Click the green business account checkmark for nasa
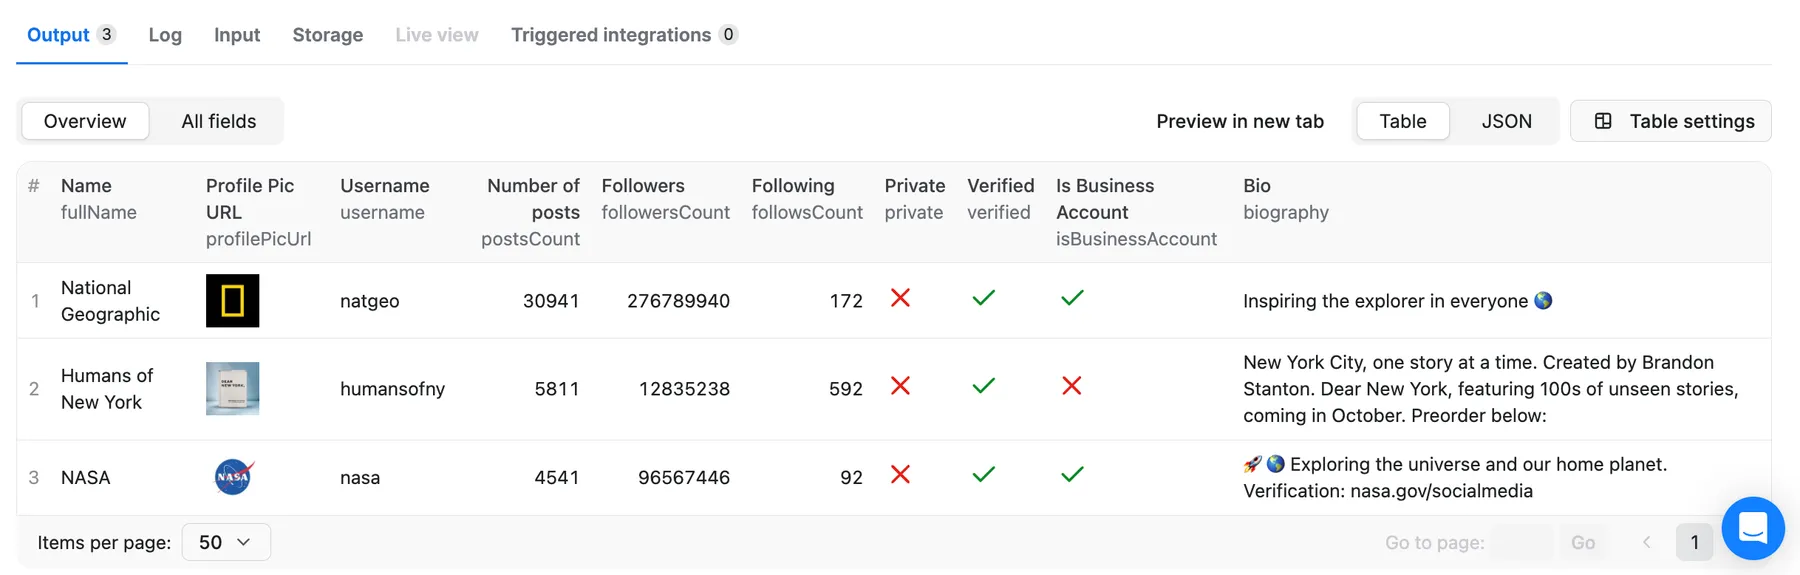1800x575 pixels. click(x=1072, y=474)
